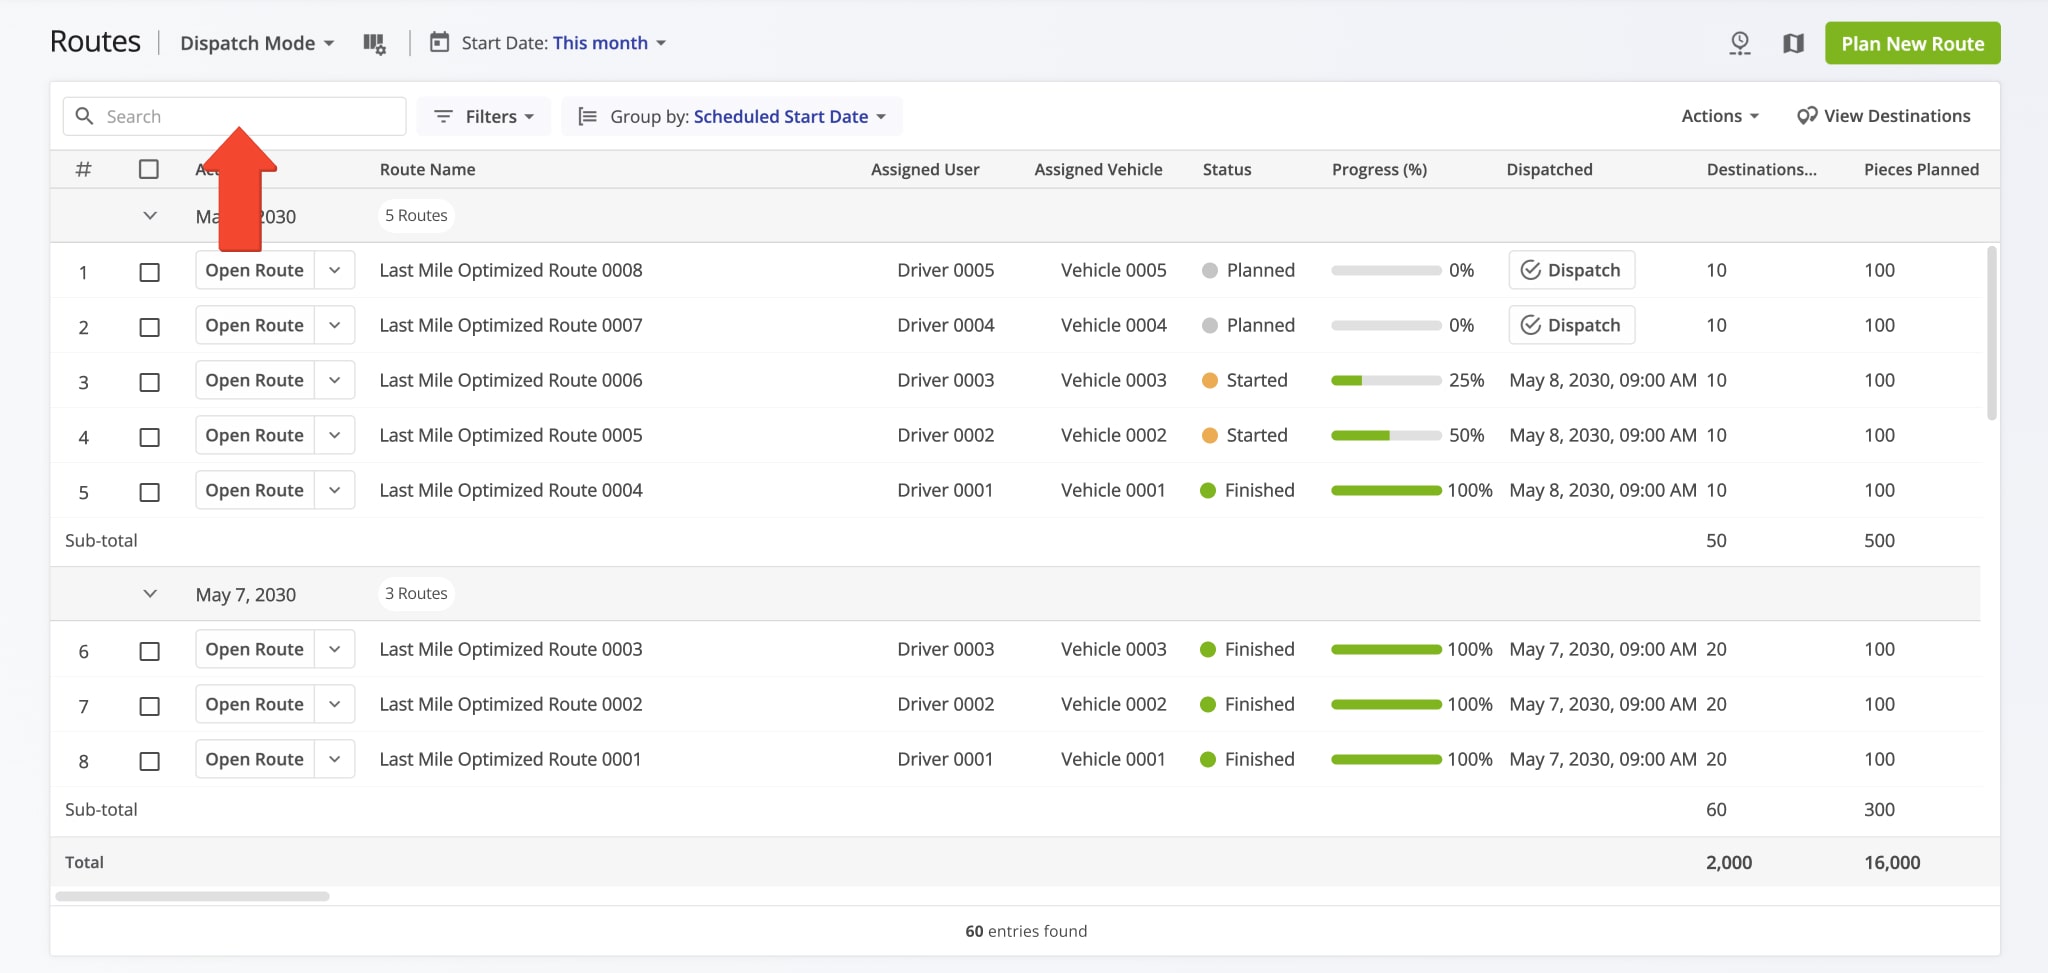Check the box for Last Mile Optimized Route 0008
The height and width of the screenshot is (973, 2048).
coord(149,272)
